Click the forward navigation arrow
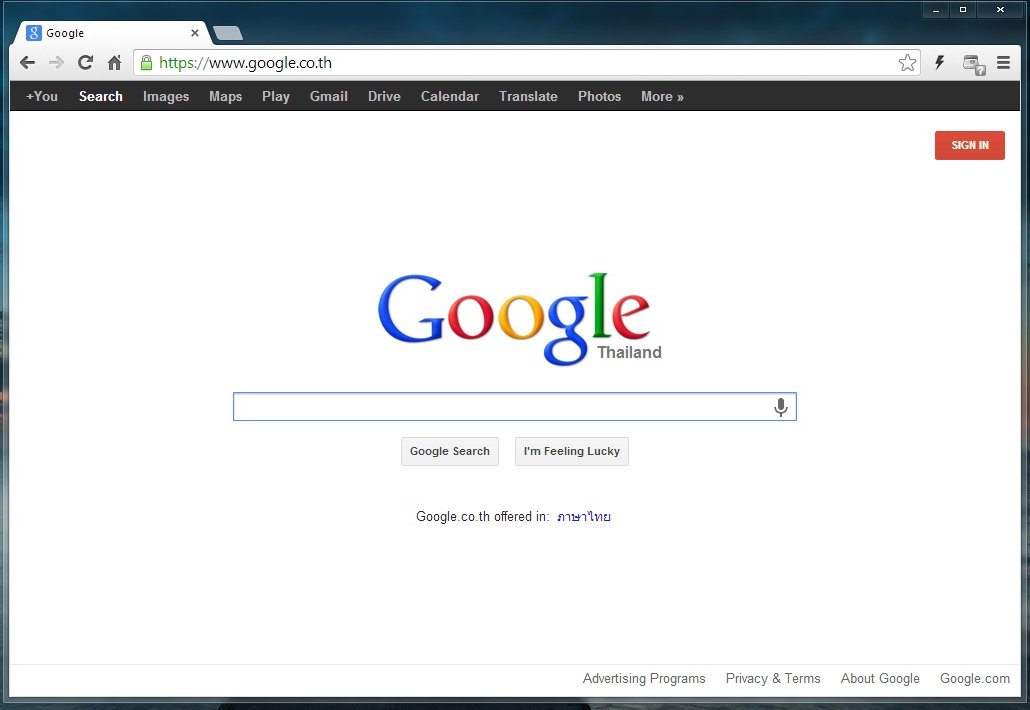 point(56,63)
